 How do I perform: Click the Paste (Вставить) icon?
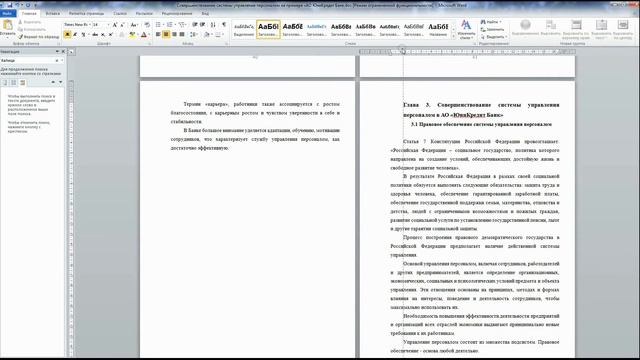(x=8, y=24)
